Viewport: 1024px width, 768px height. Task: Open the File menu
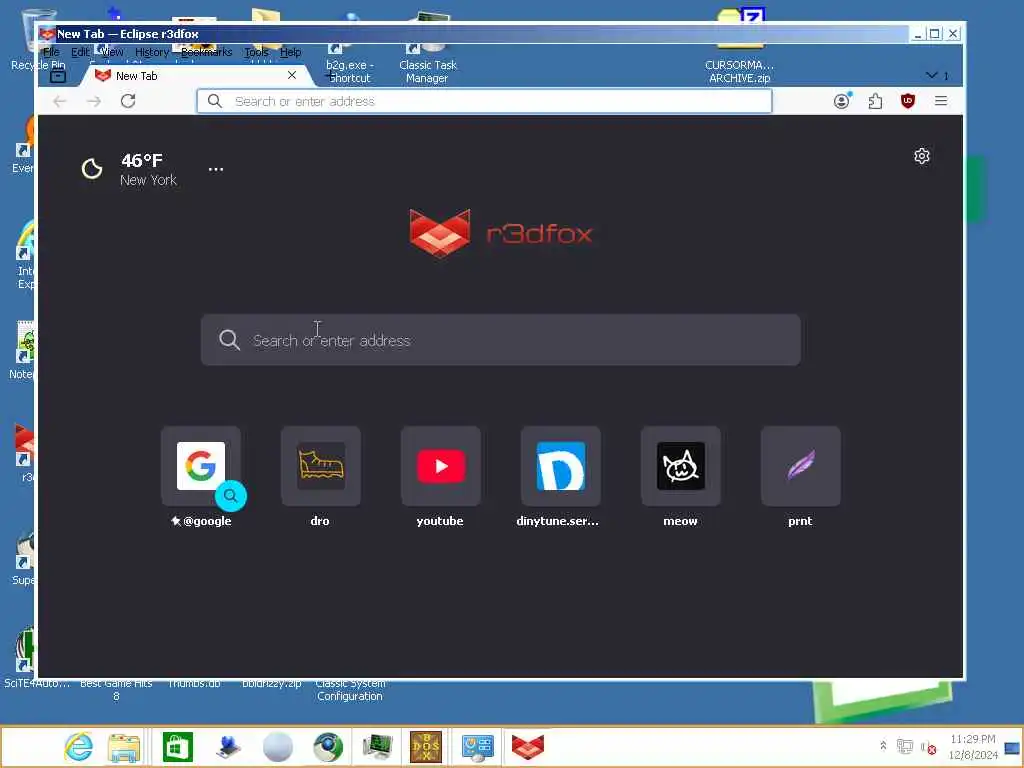(x=51, y=52)
